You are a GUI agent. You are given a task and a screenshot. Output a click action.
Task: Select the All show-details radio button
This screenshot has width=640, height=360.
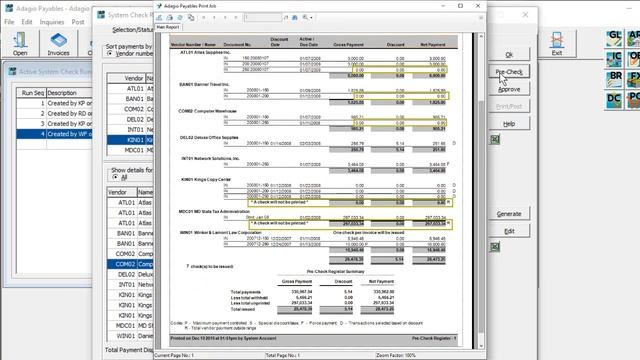click(x=115, y=177)
